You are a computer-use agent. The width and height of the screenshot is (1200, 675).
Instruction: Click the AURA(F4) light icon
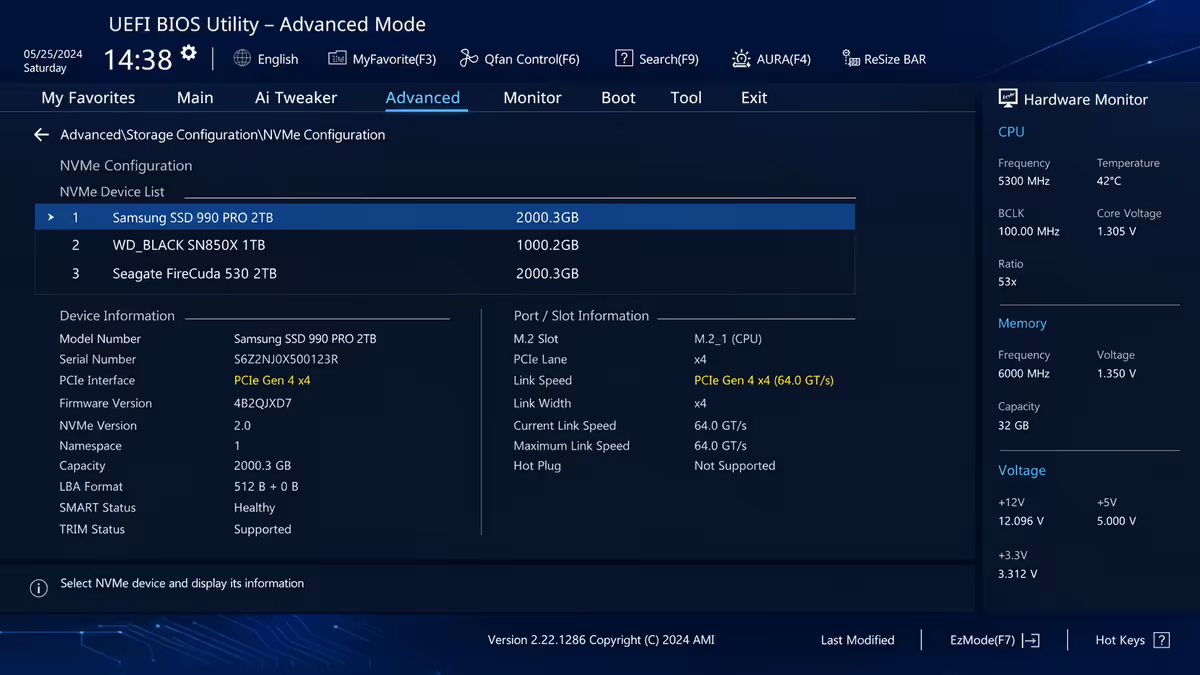pos(741,58)
